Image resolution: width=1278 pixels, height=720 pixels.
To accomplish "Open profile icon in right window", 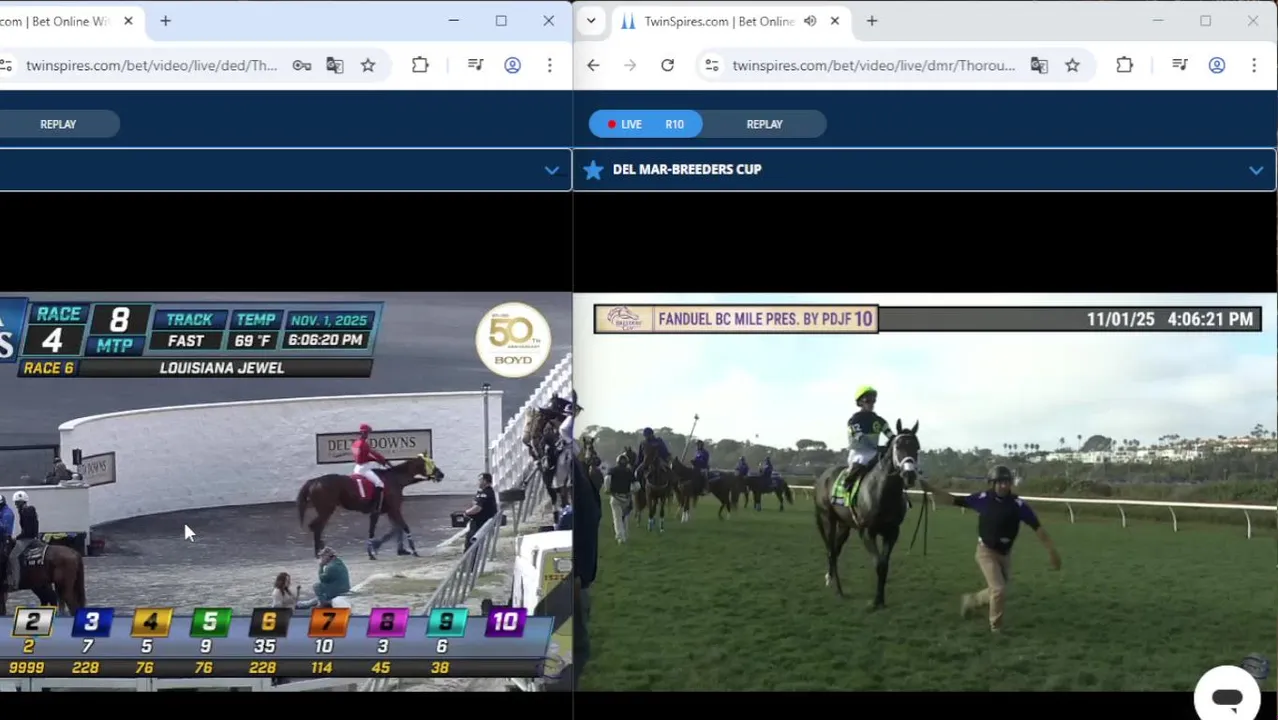I will [1217, 65].
